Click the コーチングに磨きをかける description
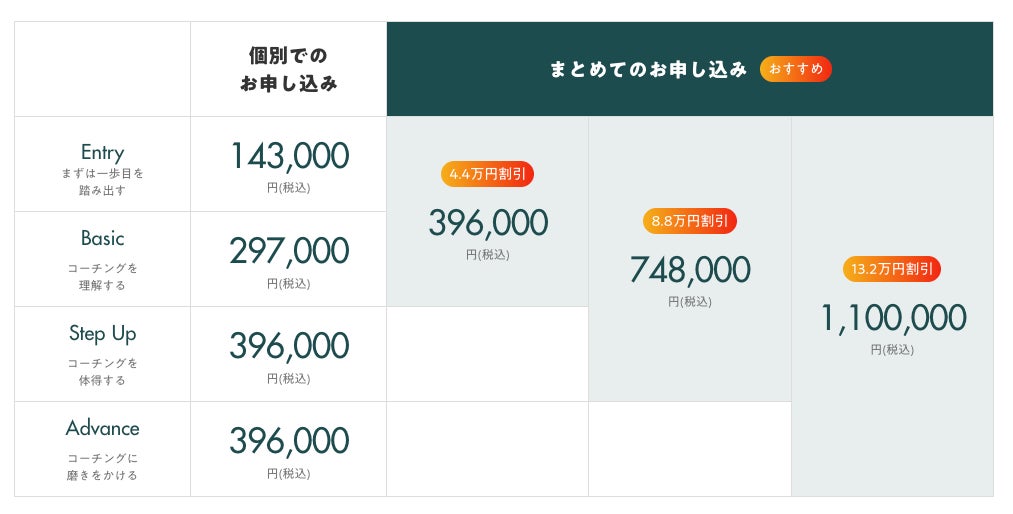1013x514 pixels. pyautogui.click(x=102, y=467)
